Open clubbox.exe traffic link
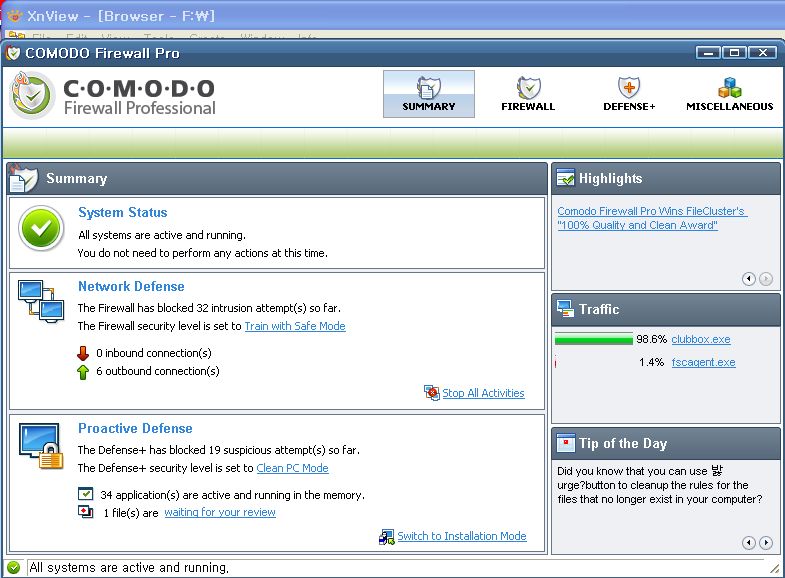The height and width of the screenshot is (578, 785). click(701, 339)
